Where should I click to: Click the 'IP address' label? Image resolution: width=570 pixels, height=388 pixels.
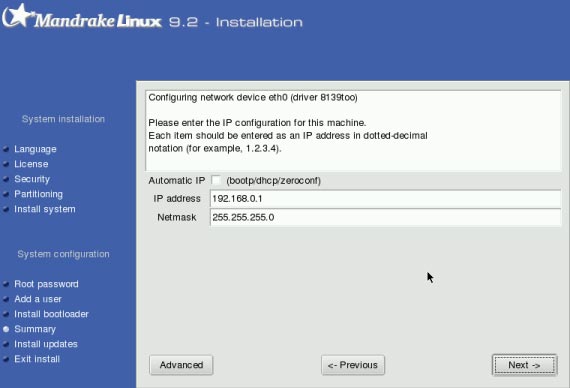tap(177, 199)
